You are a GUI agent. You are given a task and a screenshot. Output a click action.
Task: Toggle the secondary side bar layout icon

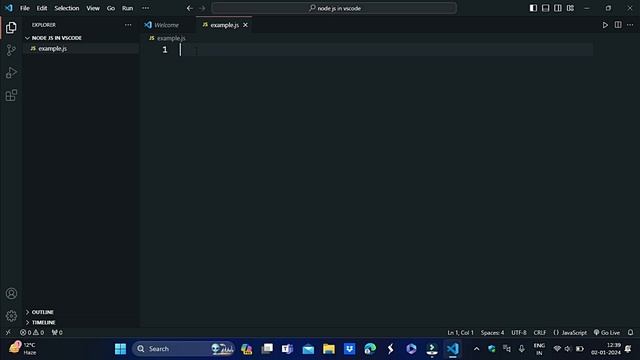click(558, 8)
